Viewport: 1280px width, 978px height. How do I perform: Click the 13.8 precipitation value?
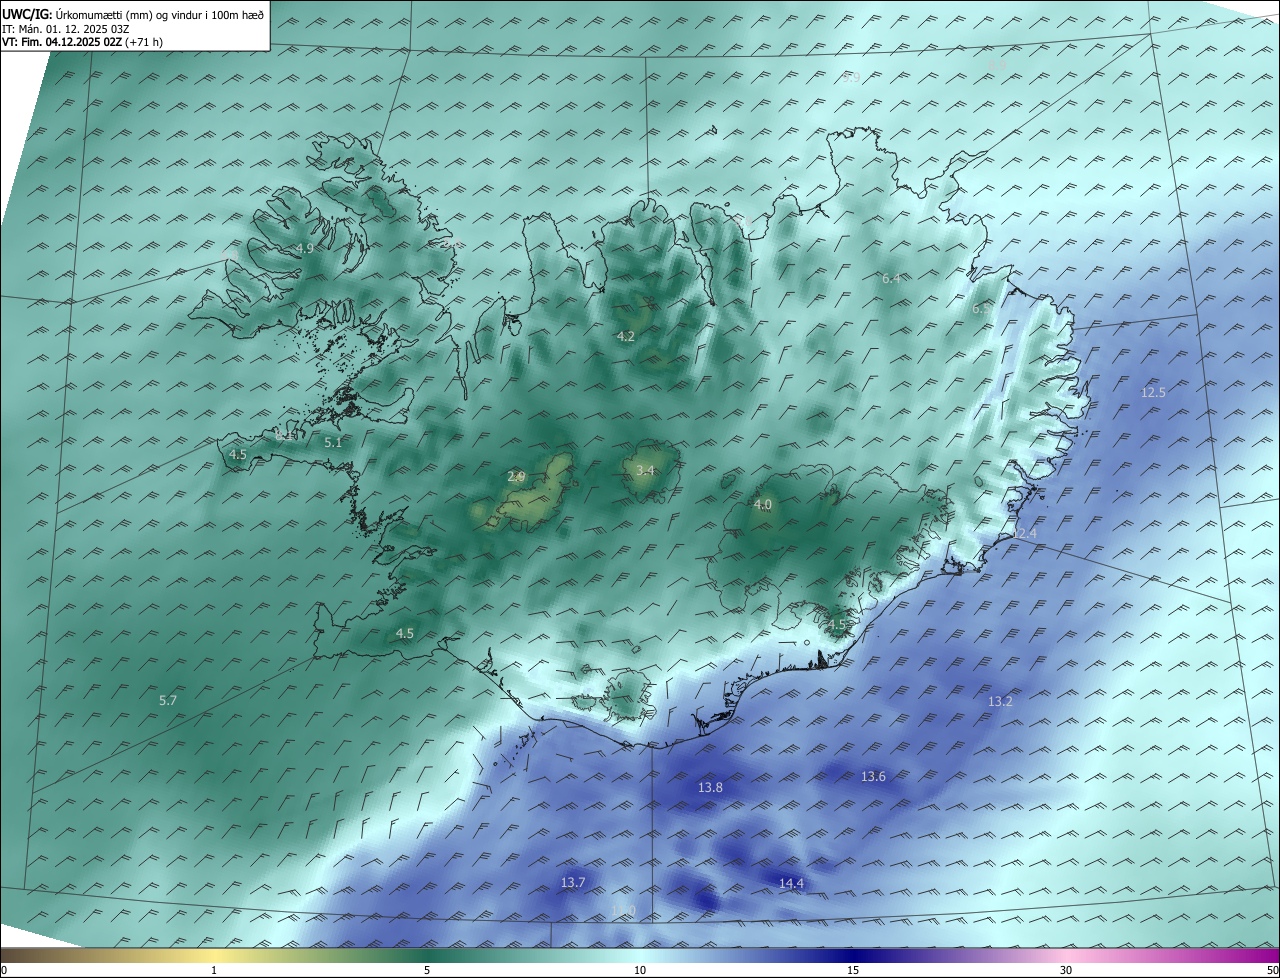(710, 788)
